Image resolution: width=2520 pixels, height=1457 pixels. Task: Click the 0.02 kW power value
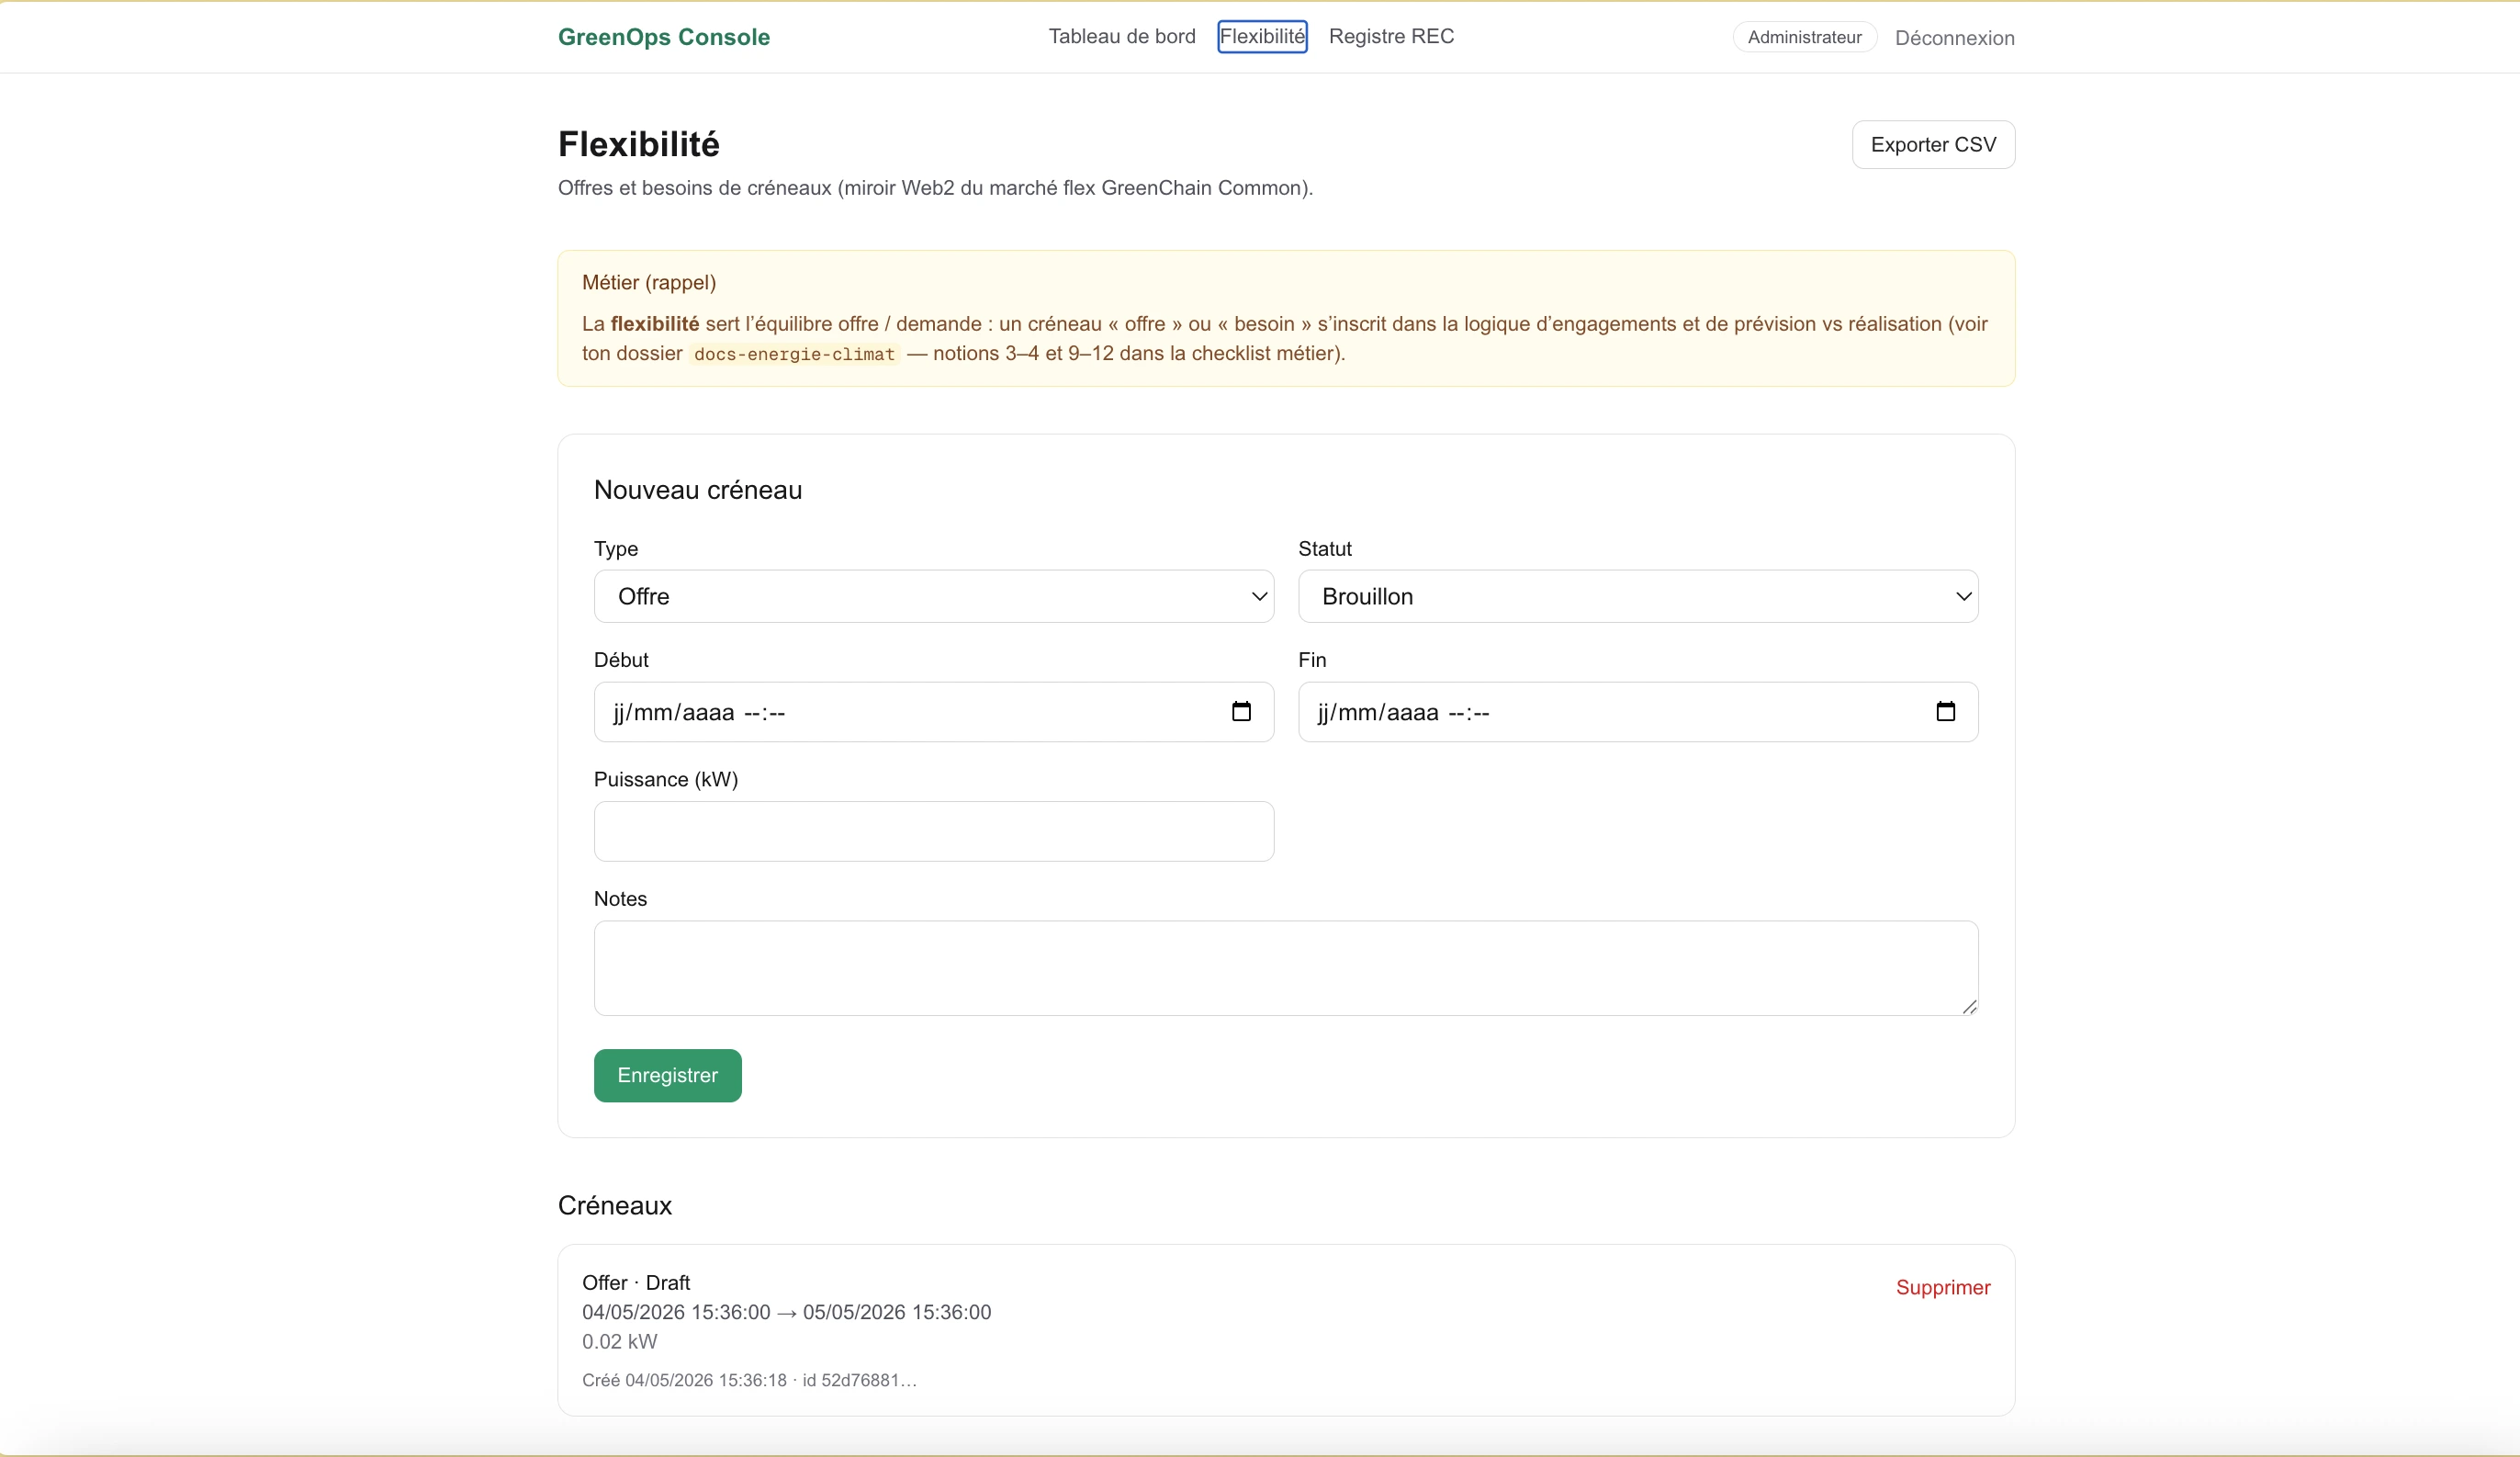click(x=620, y=1341)
